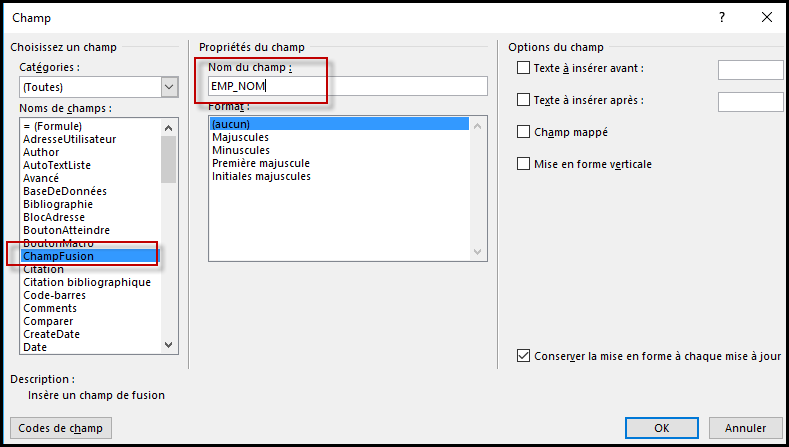Uncheck 'Conserver la mise en forme' checkbox

coord(524,356)
